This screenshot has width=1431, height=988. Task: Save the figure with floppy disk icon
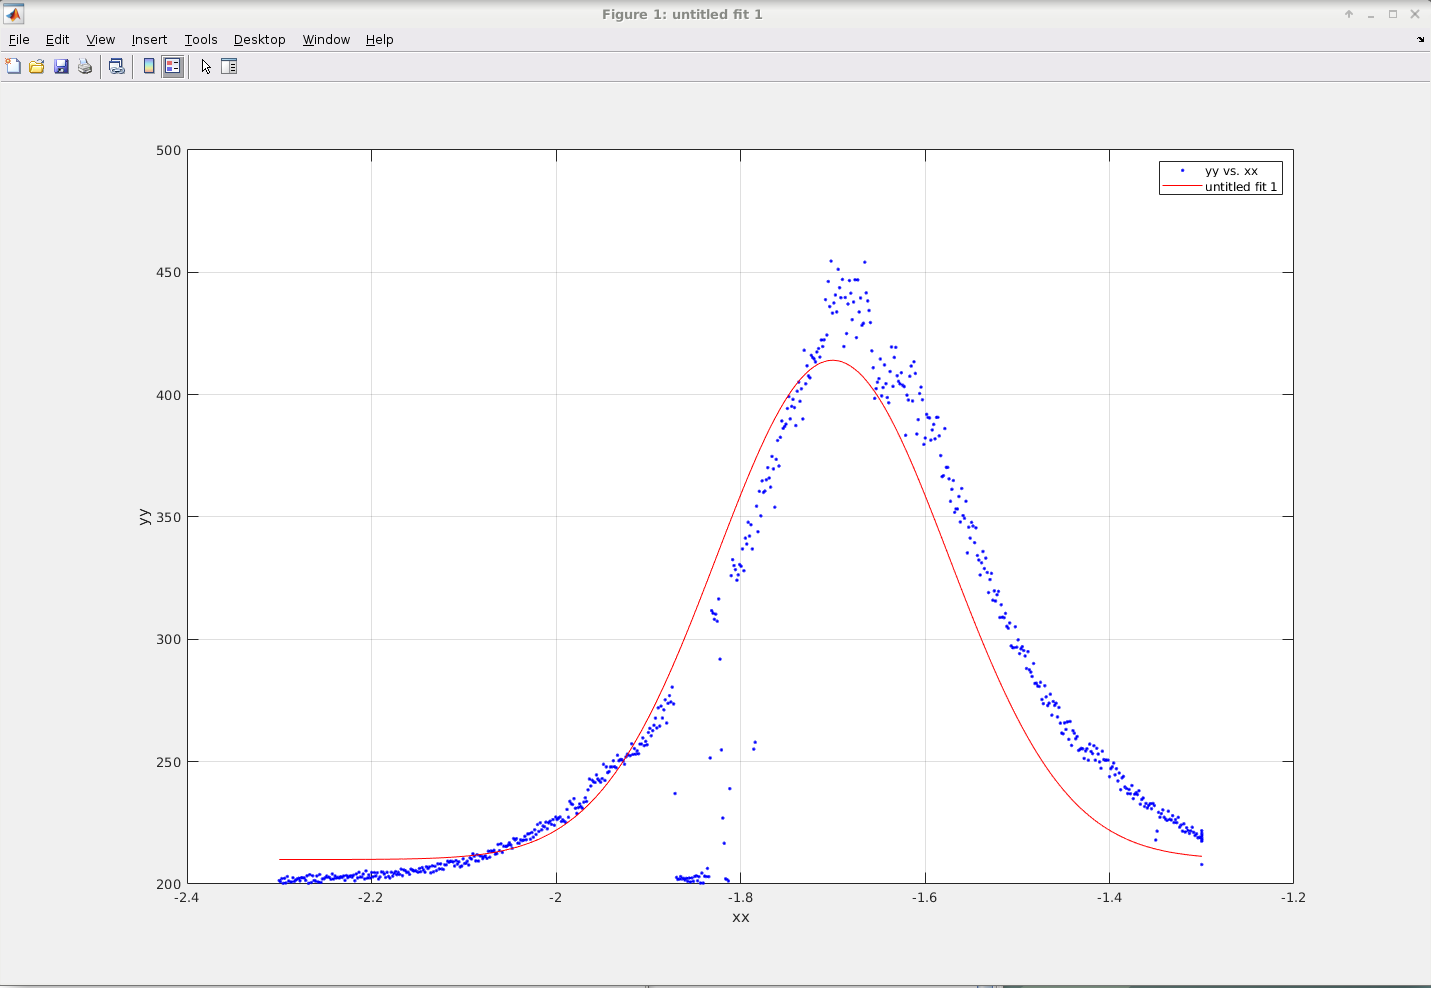pos(61,66)
